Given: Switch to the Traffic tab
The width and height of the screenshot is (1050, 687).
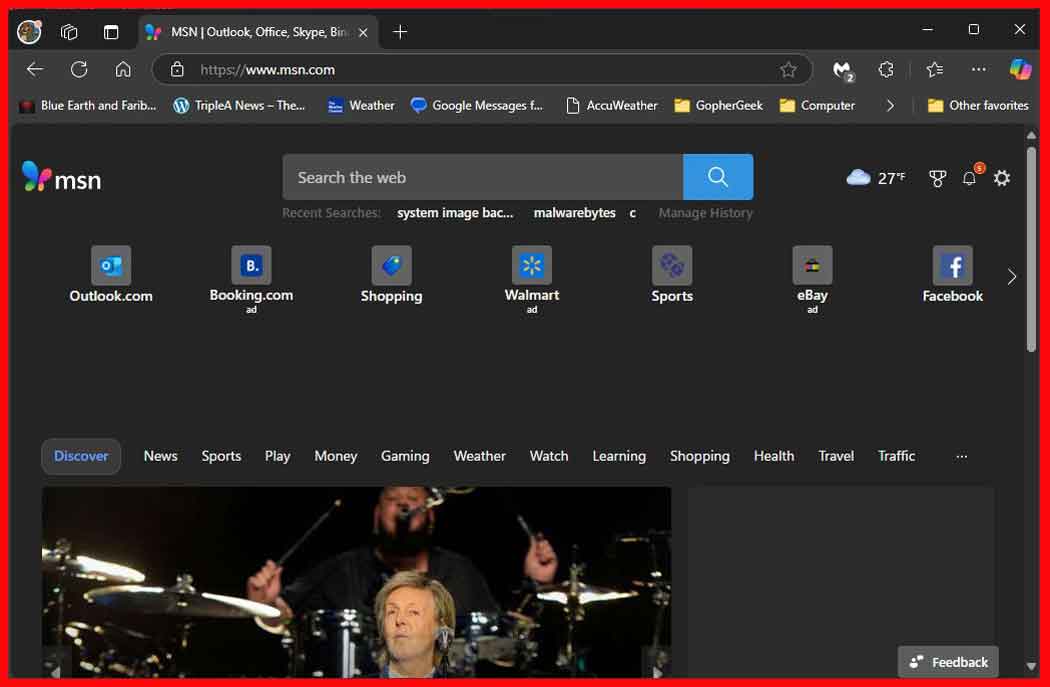Looking at the screenshot, I should (897, 456).
